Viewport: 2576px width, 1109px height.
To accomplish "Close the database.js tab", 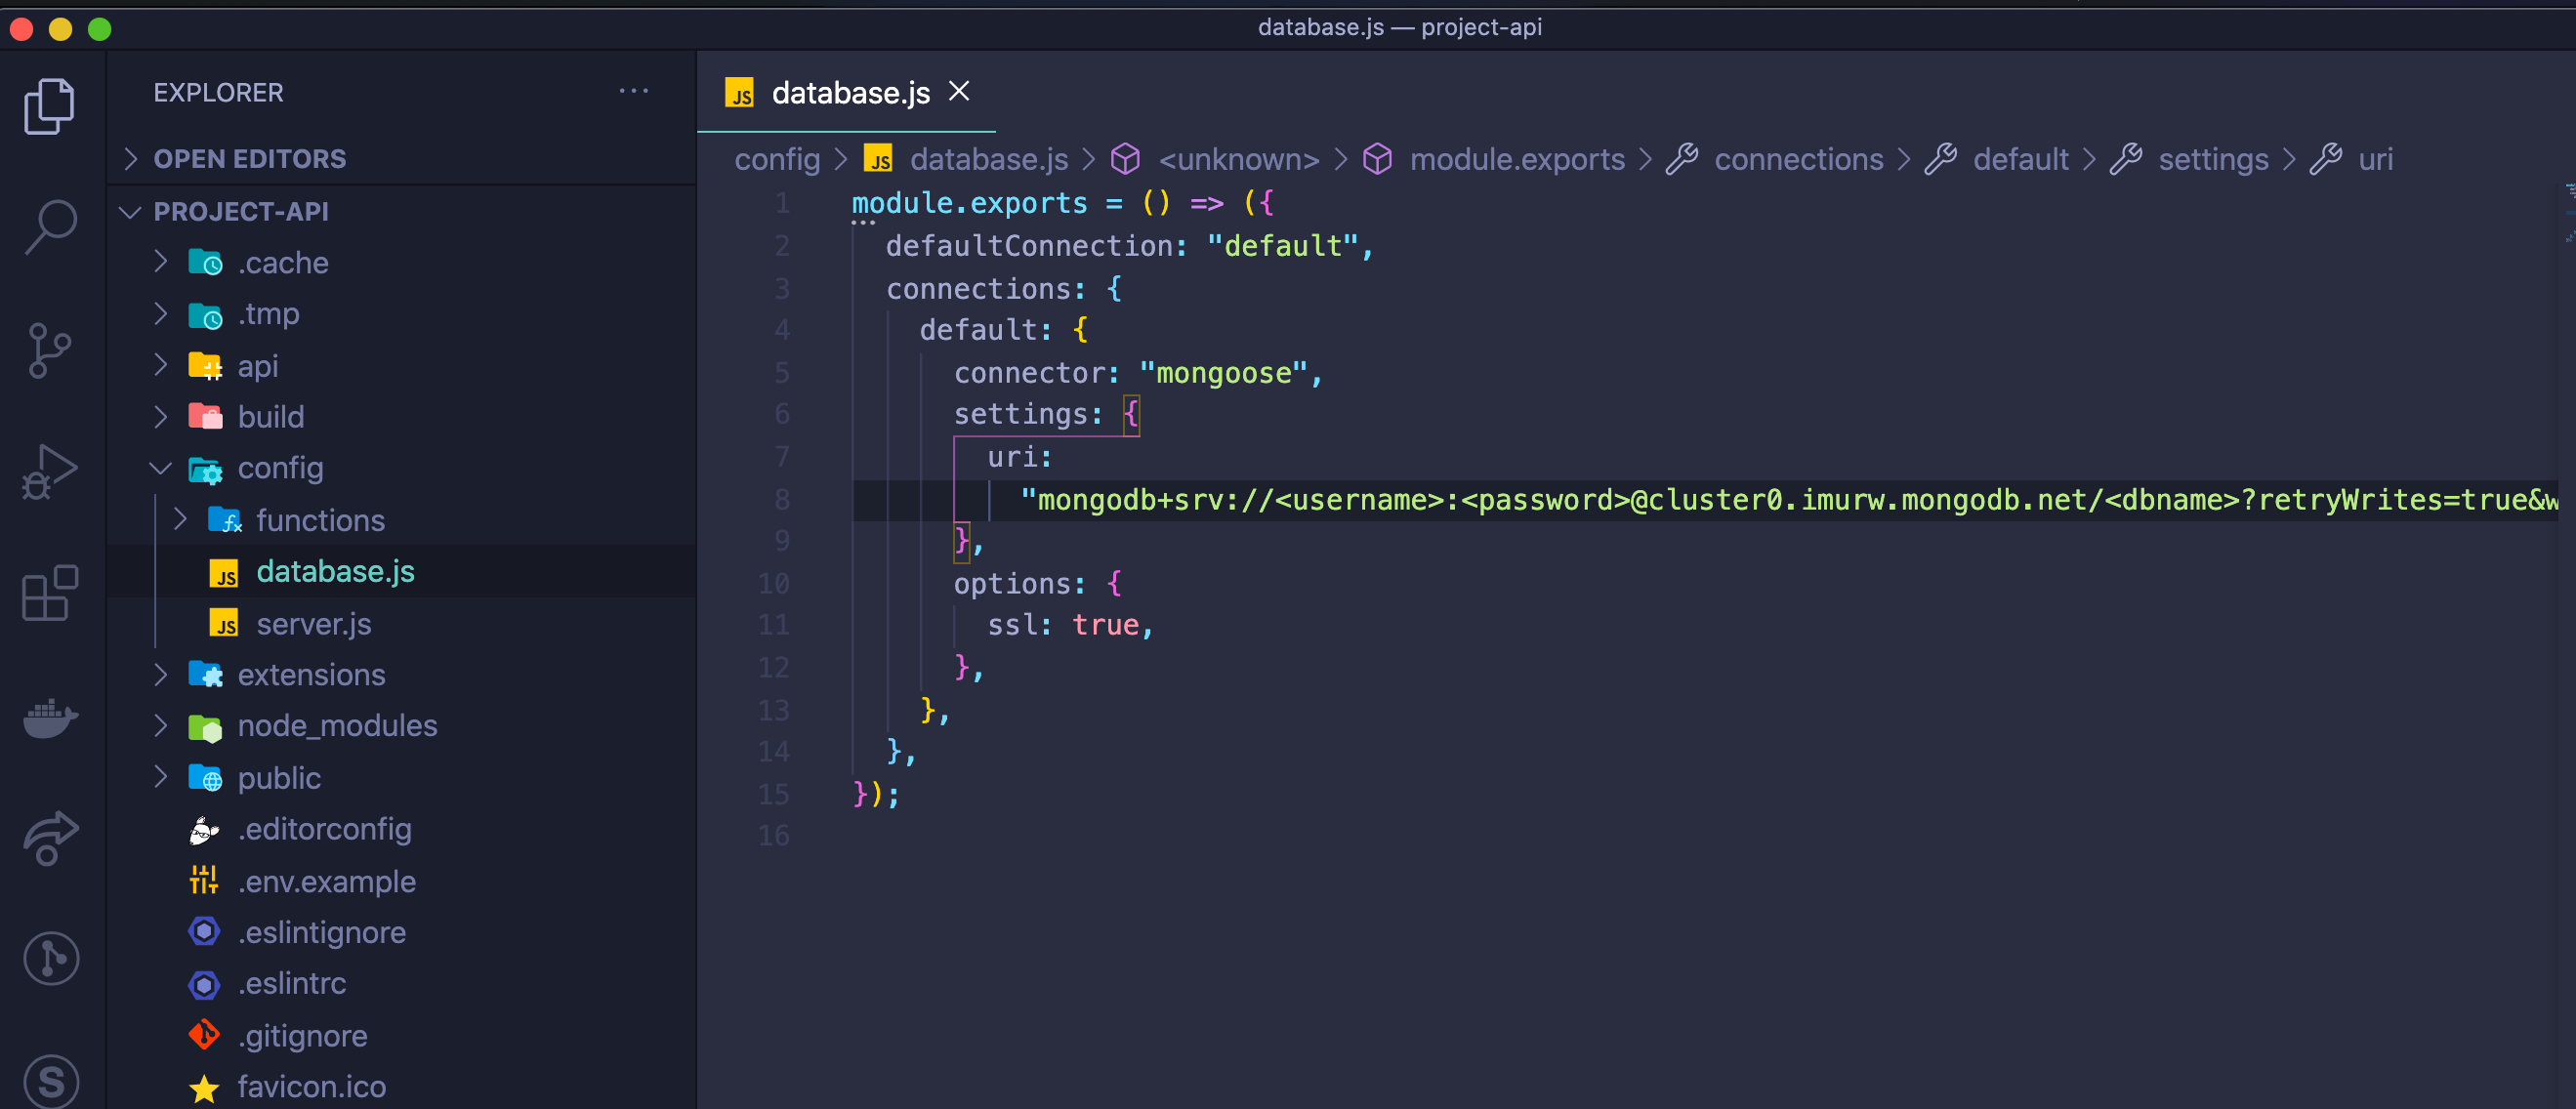I will pos(958,92).
